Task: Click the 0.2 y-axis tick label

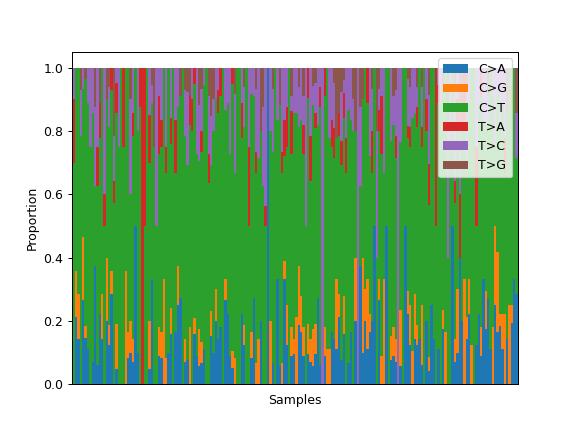Action: click(x=54, y=321)
